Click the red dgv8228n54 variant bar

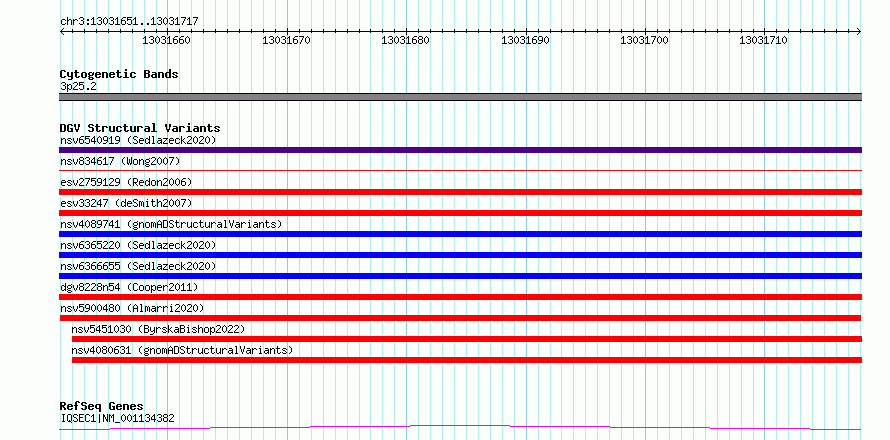coord(460,297)
